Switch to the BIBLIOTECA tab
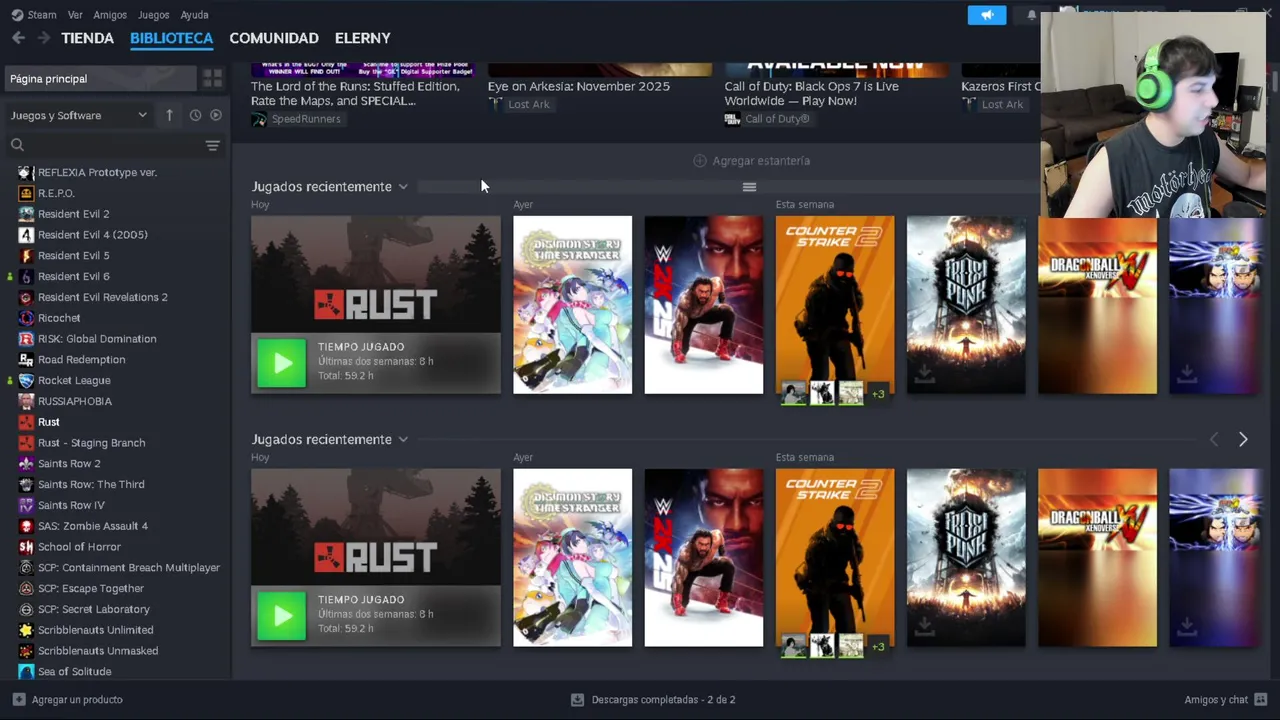 (x=171, y=38)
